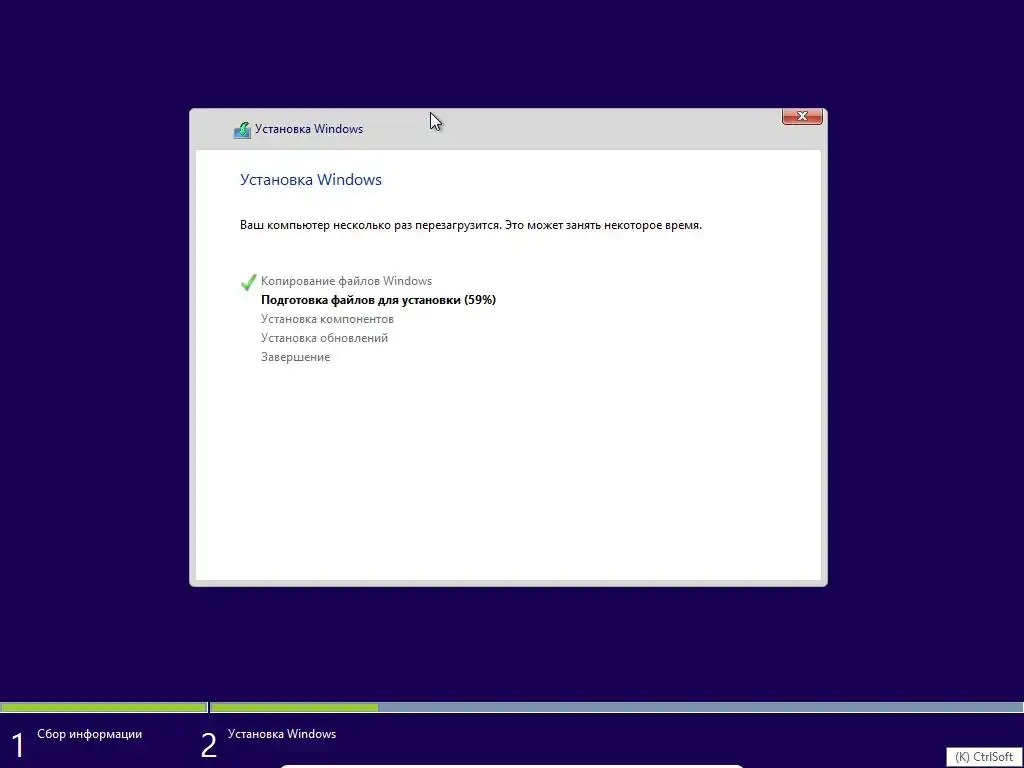Click the '(K) CtrlSoft' label in corner

coord(984,756)
